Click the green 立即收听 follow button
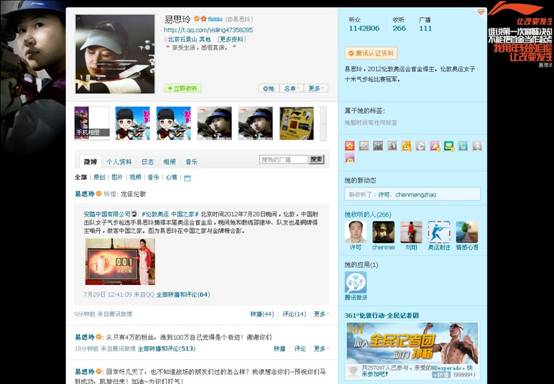Viewport: 554px width, 384px height. point(183,88)
